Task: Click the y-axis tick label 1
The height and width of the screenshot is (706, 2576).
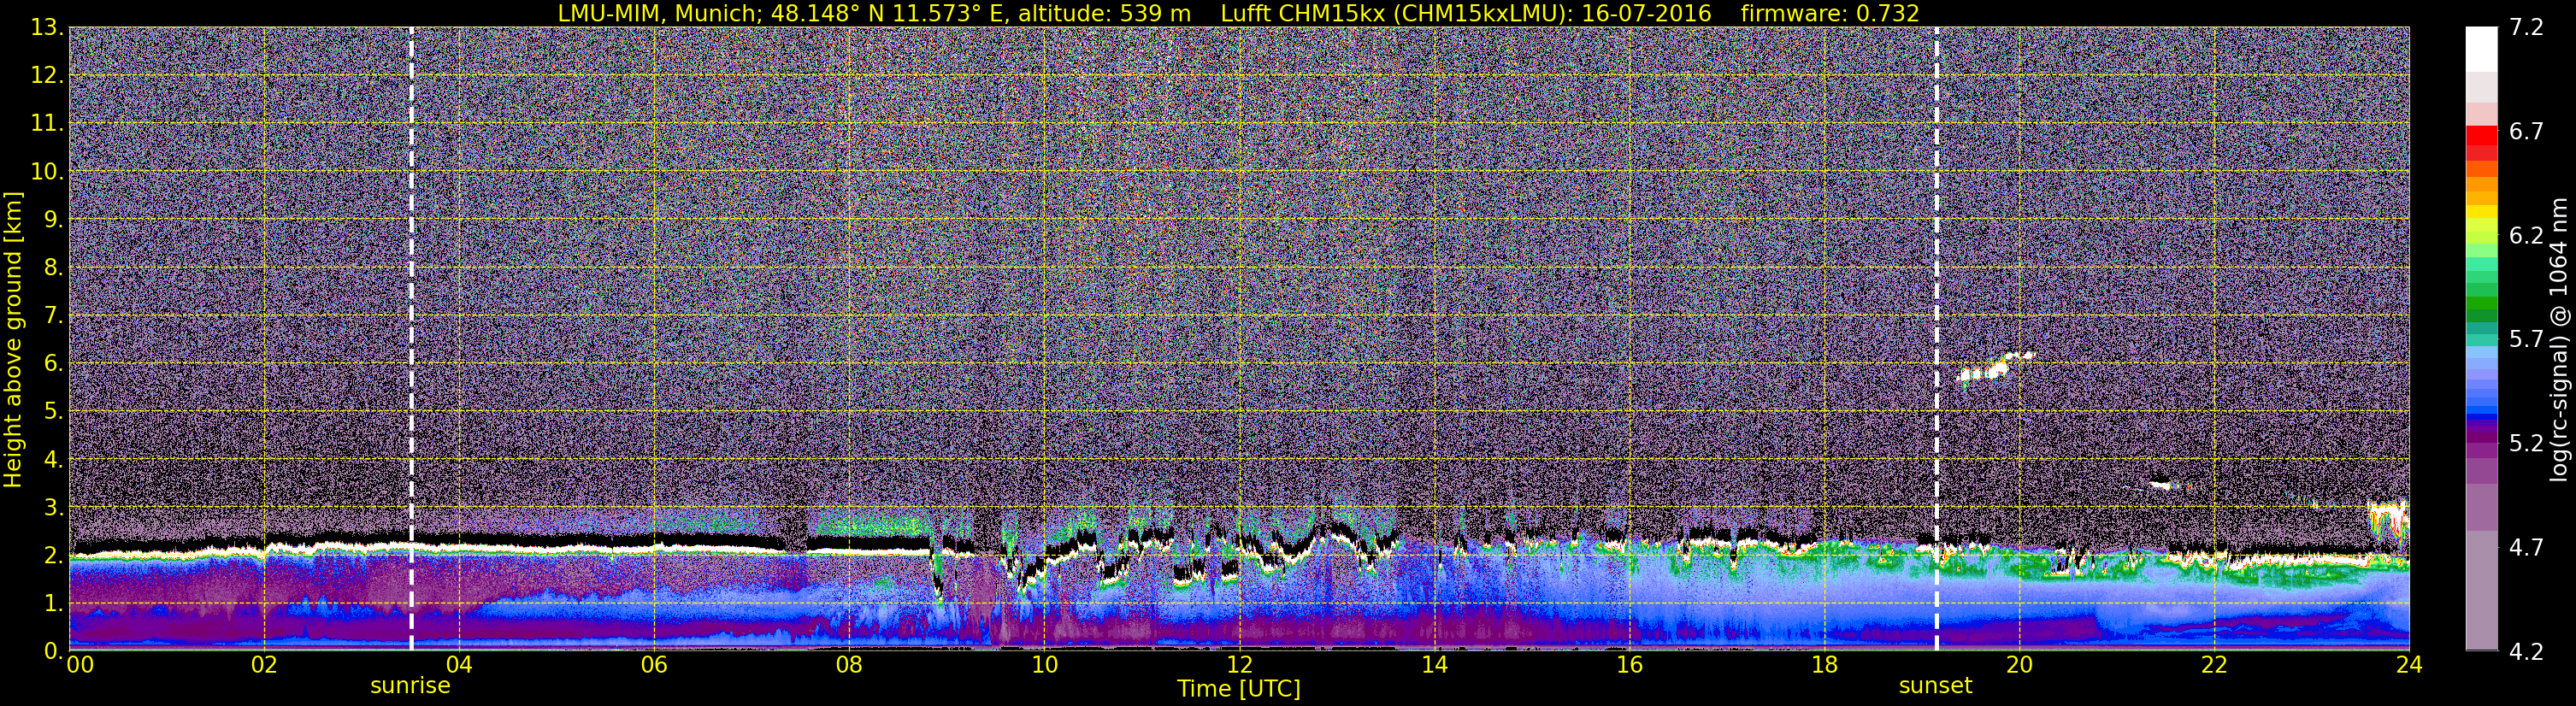Action: tap(52, 603)
